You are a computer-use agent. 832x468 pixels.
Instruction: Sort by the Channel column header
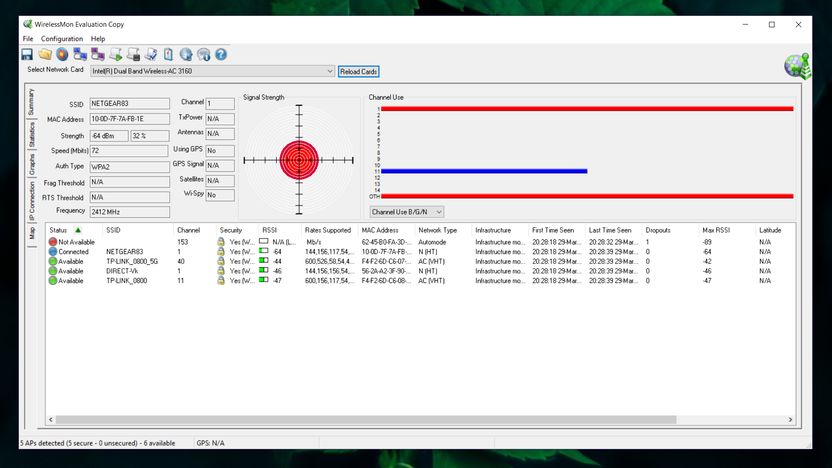[188, 230]
